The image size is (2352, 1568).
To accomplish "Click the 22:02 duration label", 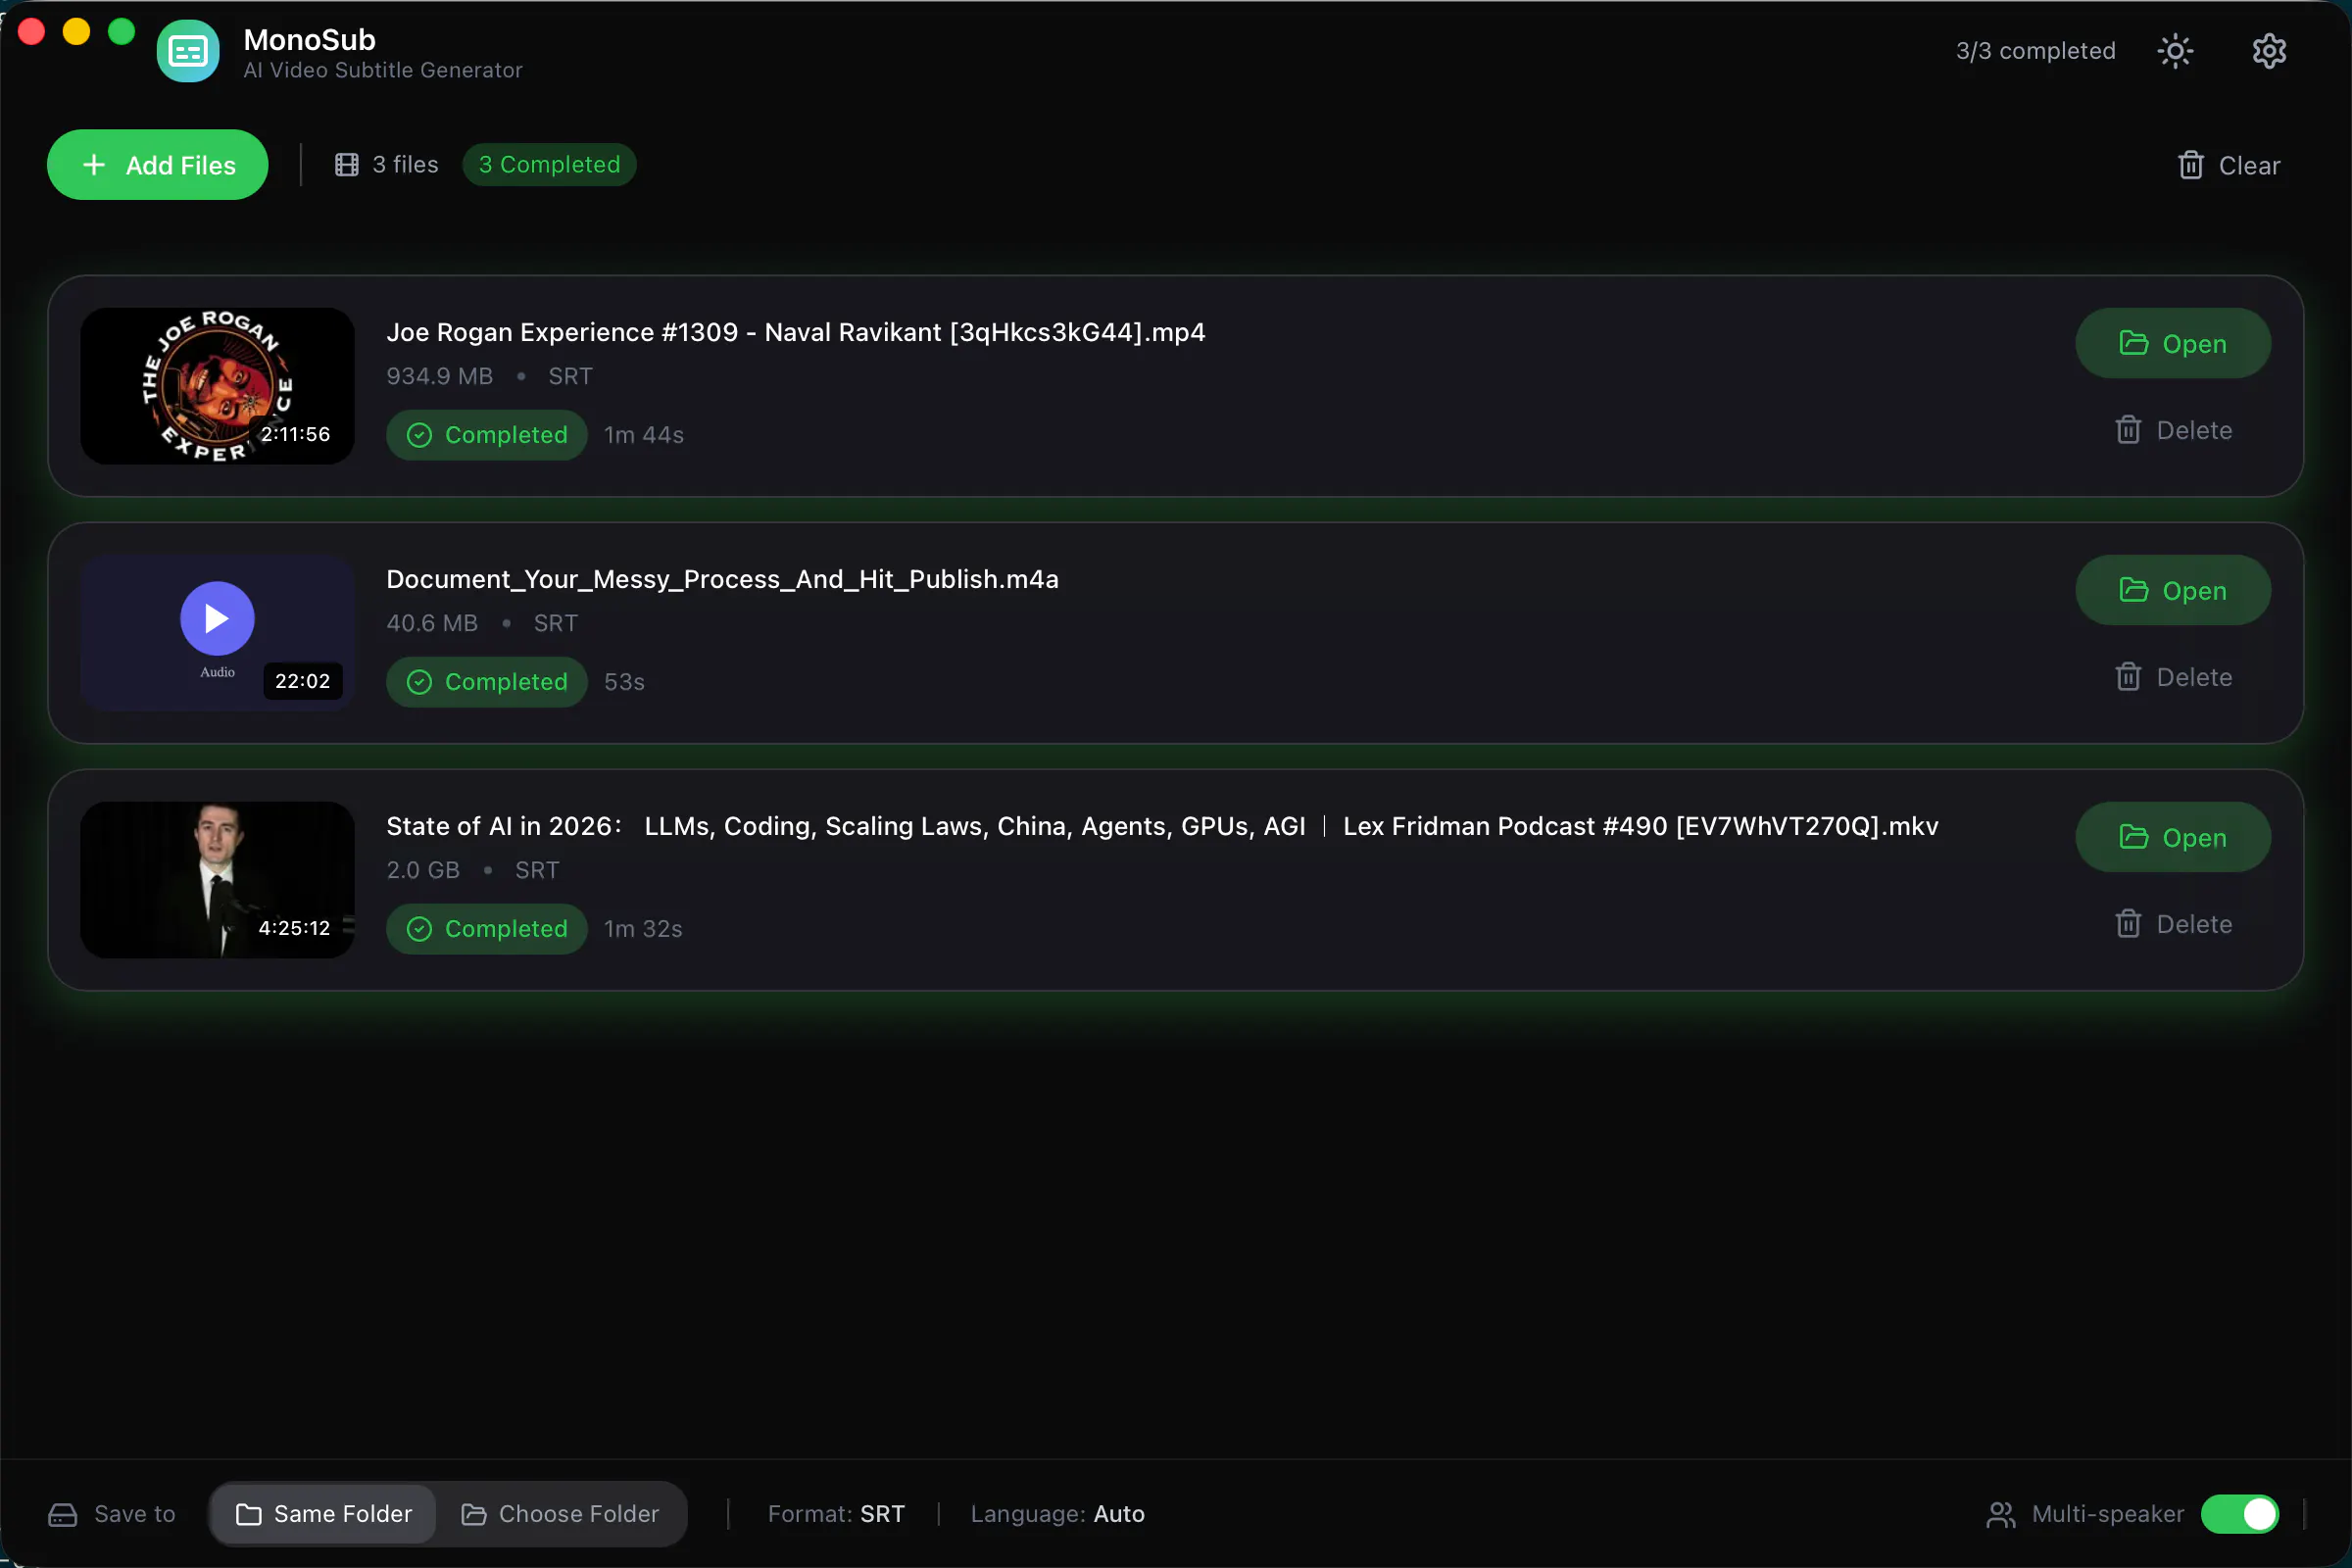I will [x=302, y=681].
